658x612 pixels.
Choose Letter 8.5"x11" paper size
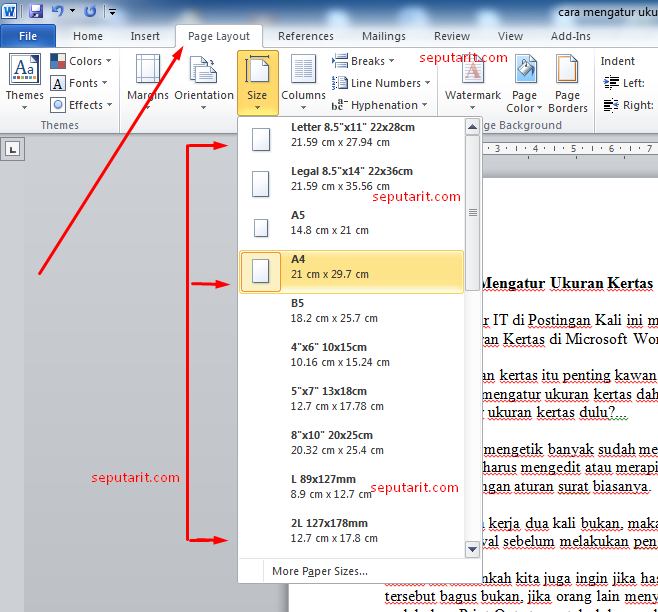352,139
